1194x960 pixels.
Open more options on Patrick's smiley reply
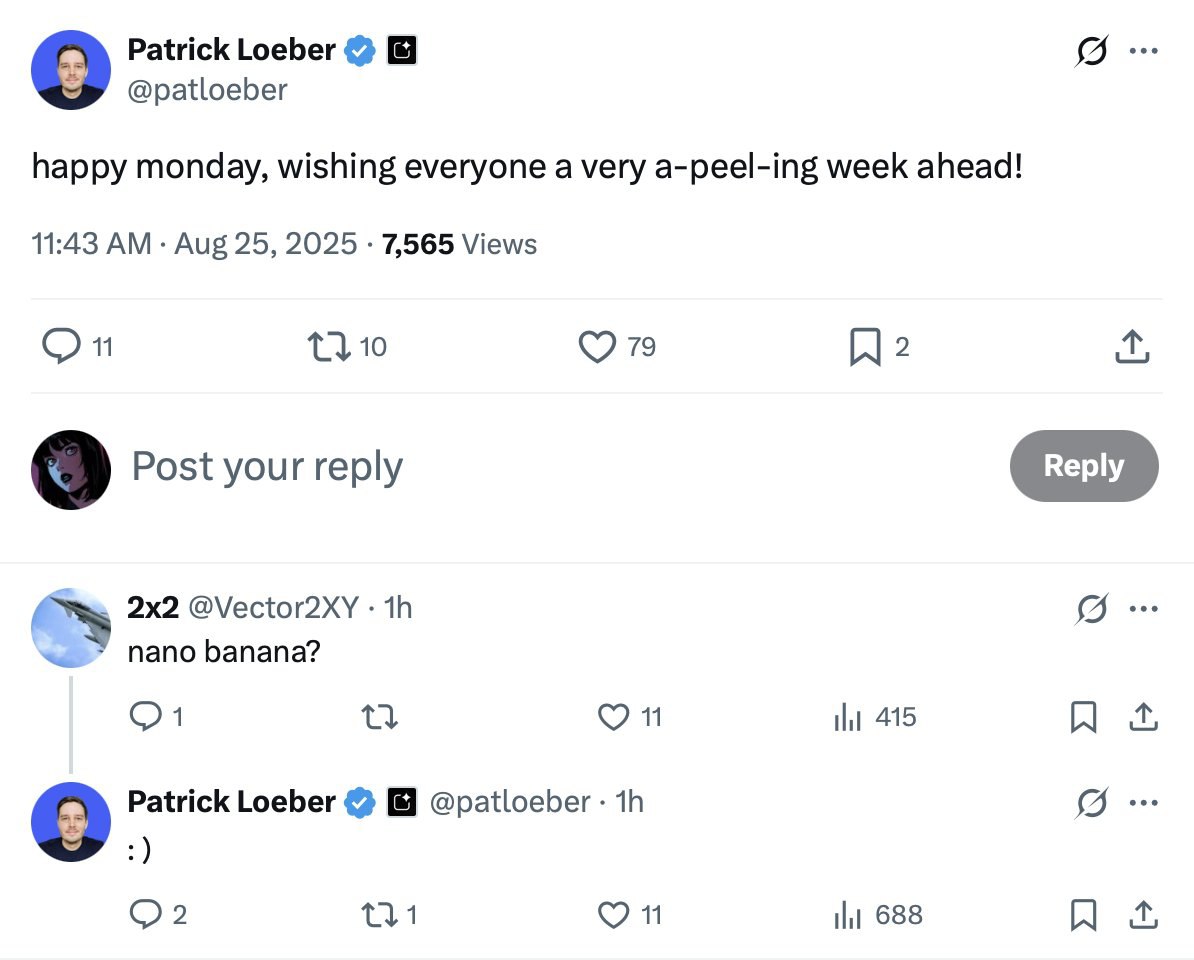(x=1144, y=802)
